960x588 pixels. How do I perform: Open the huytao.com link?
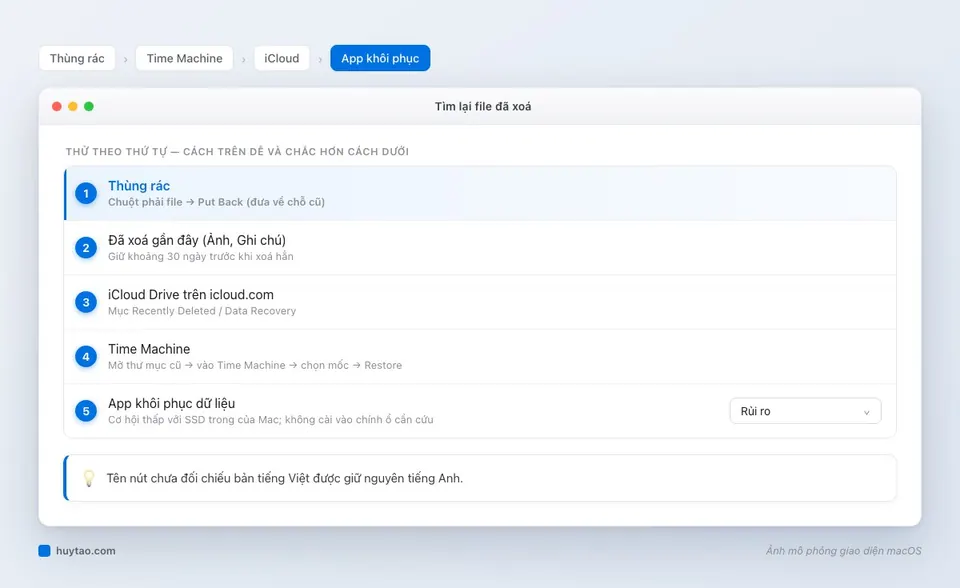click(86, 551)
